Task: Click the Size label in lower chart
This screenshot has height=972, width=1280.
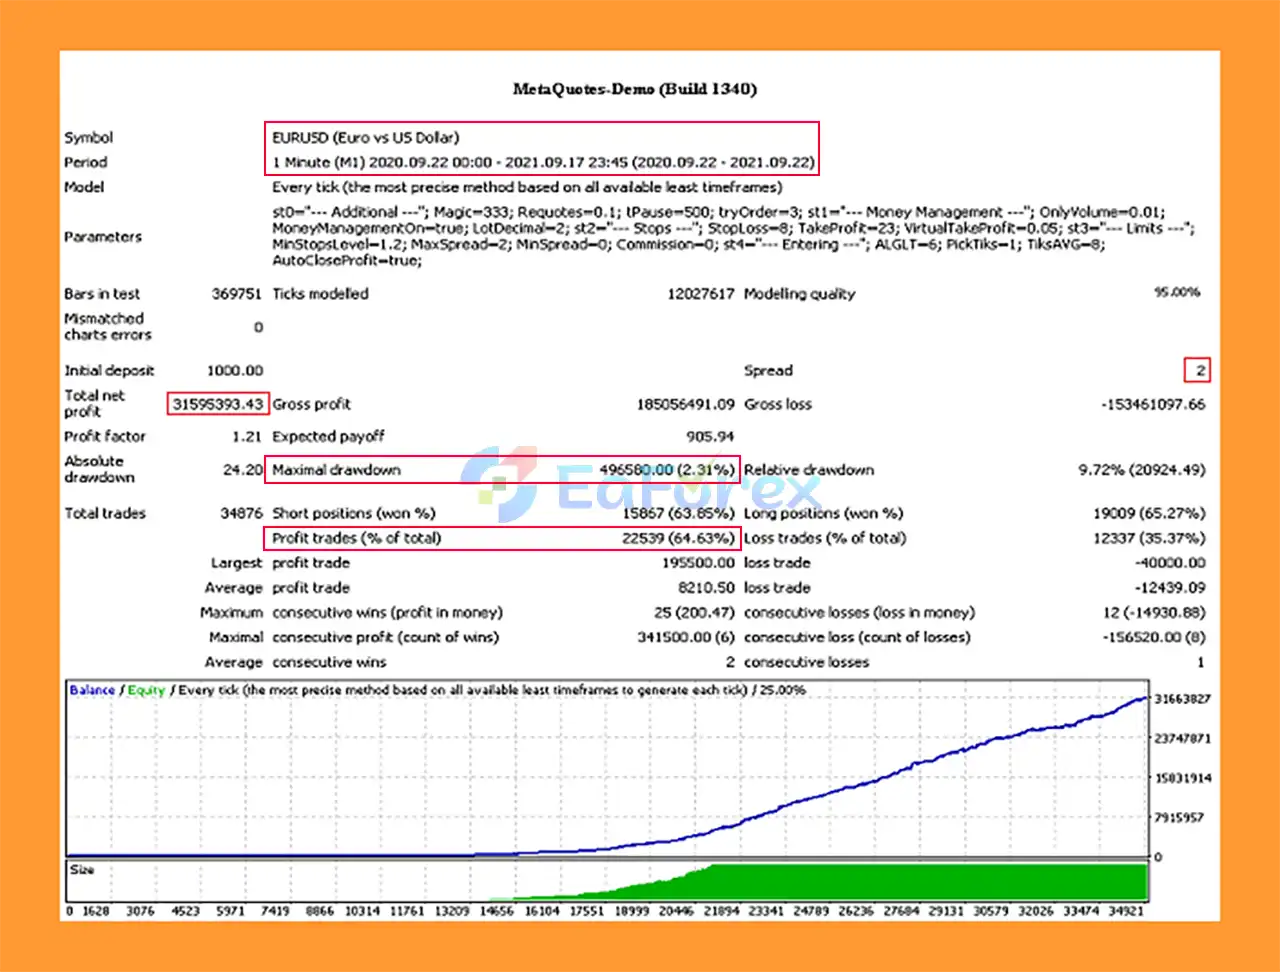Action: [x=82, y=870]
